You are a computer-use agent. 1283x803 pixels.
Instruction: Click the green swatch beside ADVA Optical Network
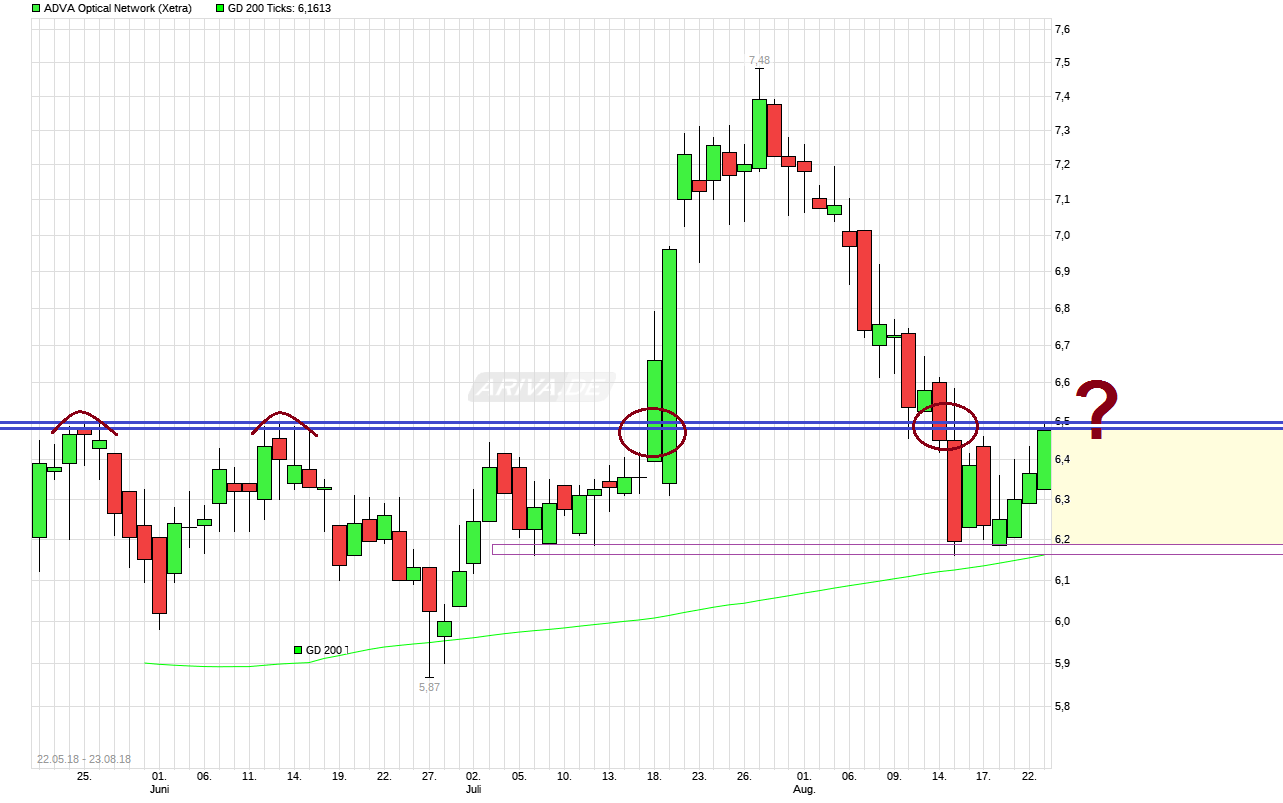click(36, 8)
